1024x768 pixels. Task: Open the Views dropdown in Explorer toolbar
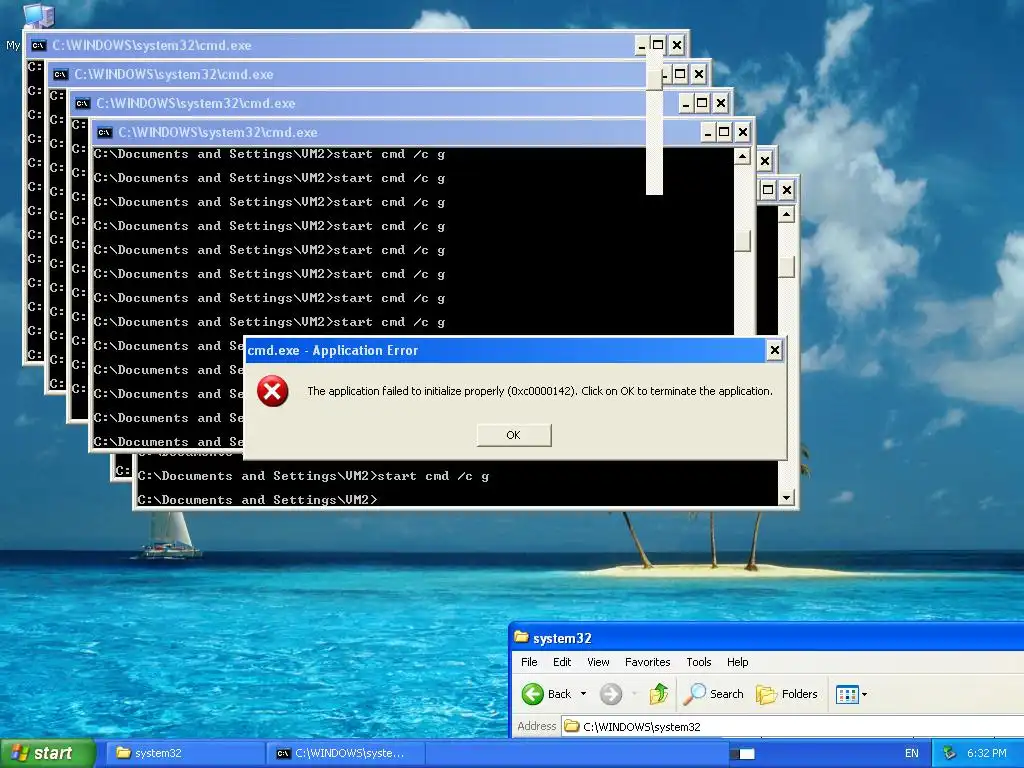click(852, 694)
